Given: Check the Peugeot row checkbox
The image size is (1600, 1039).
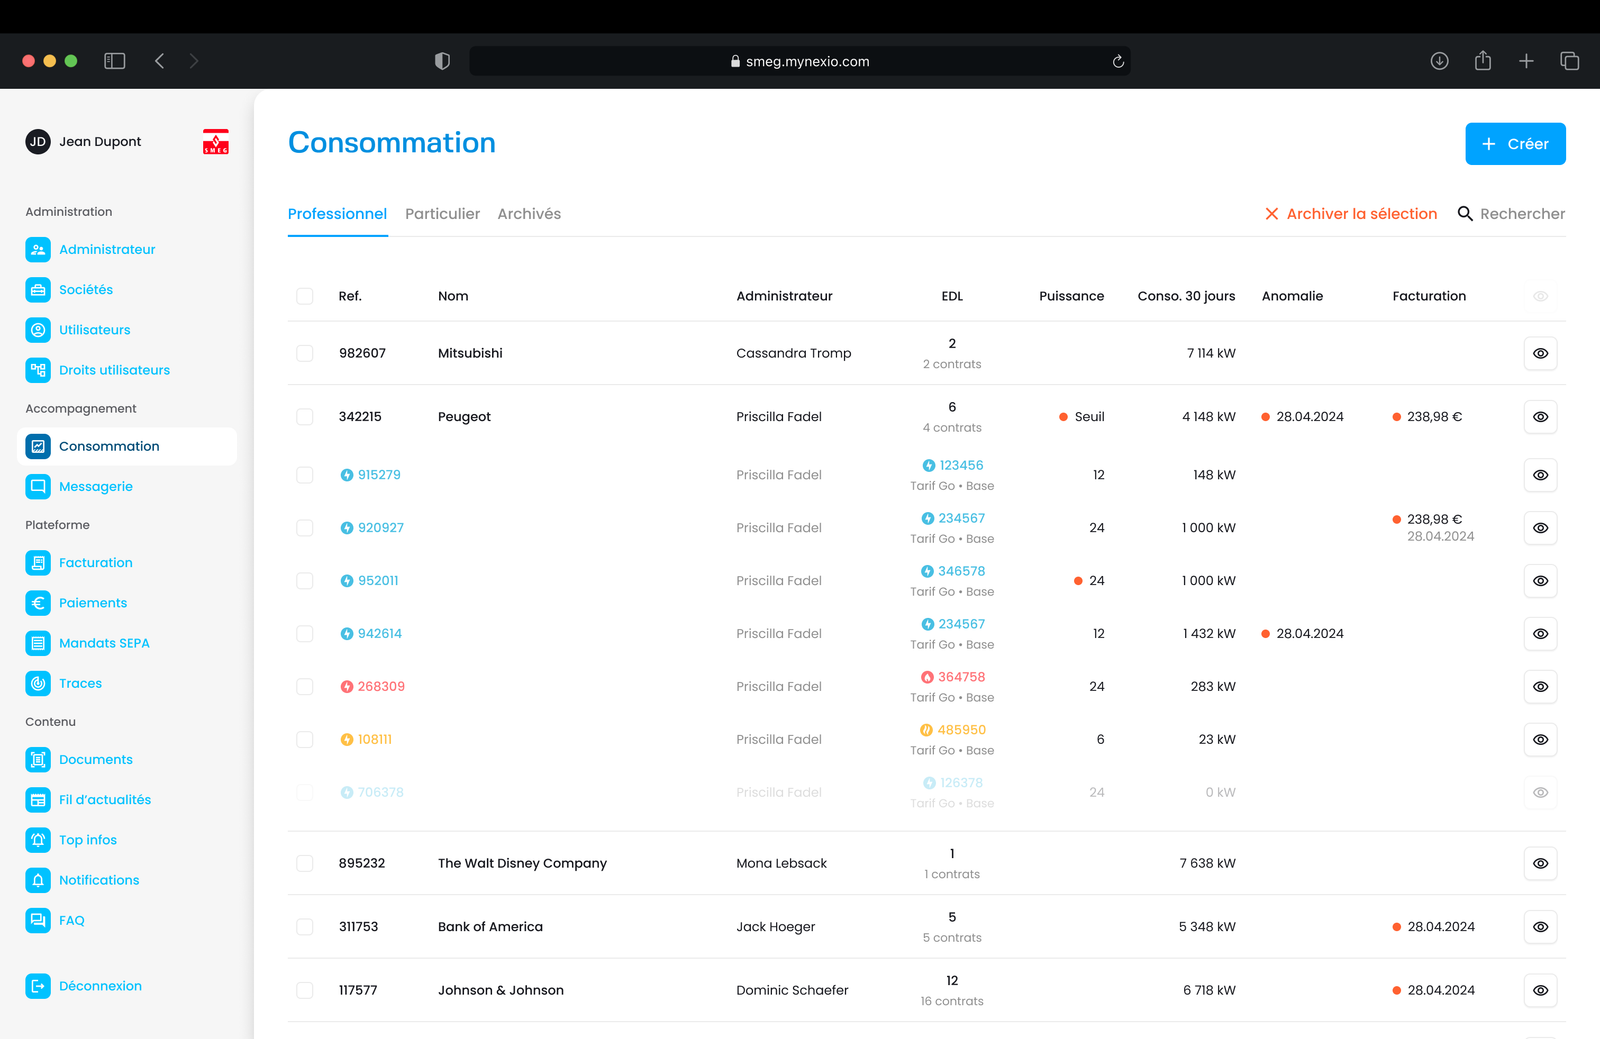Looking at the screenshot, I should (305, 417).
